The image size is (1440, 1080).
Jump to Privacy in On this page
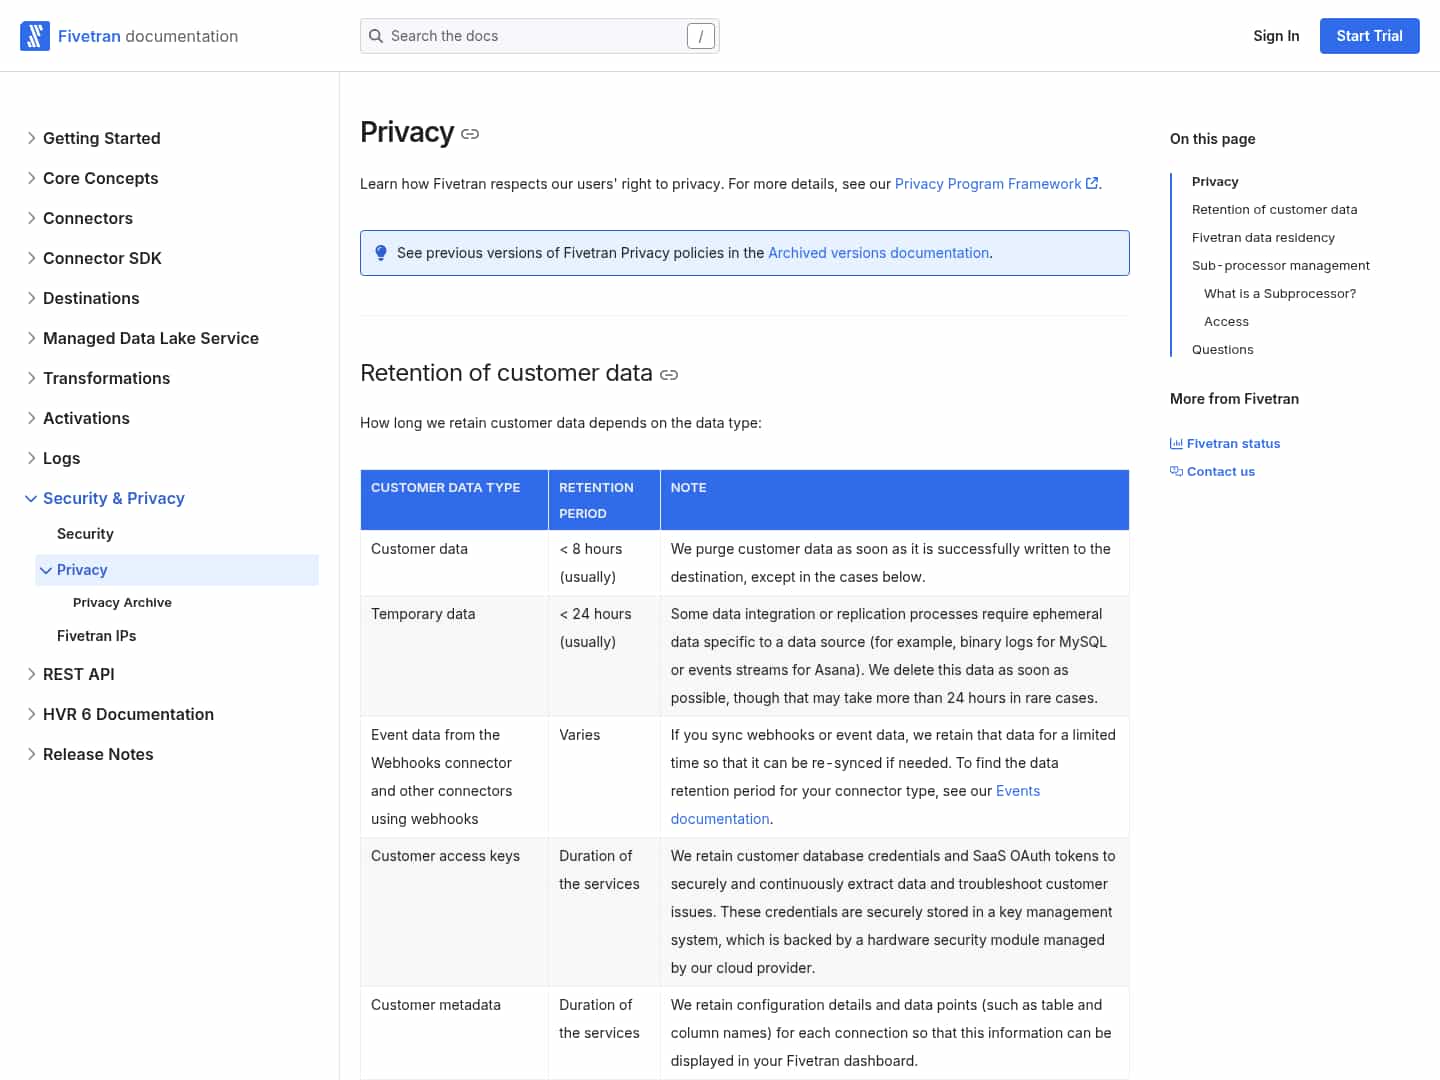(x=1215, y=181)
